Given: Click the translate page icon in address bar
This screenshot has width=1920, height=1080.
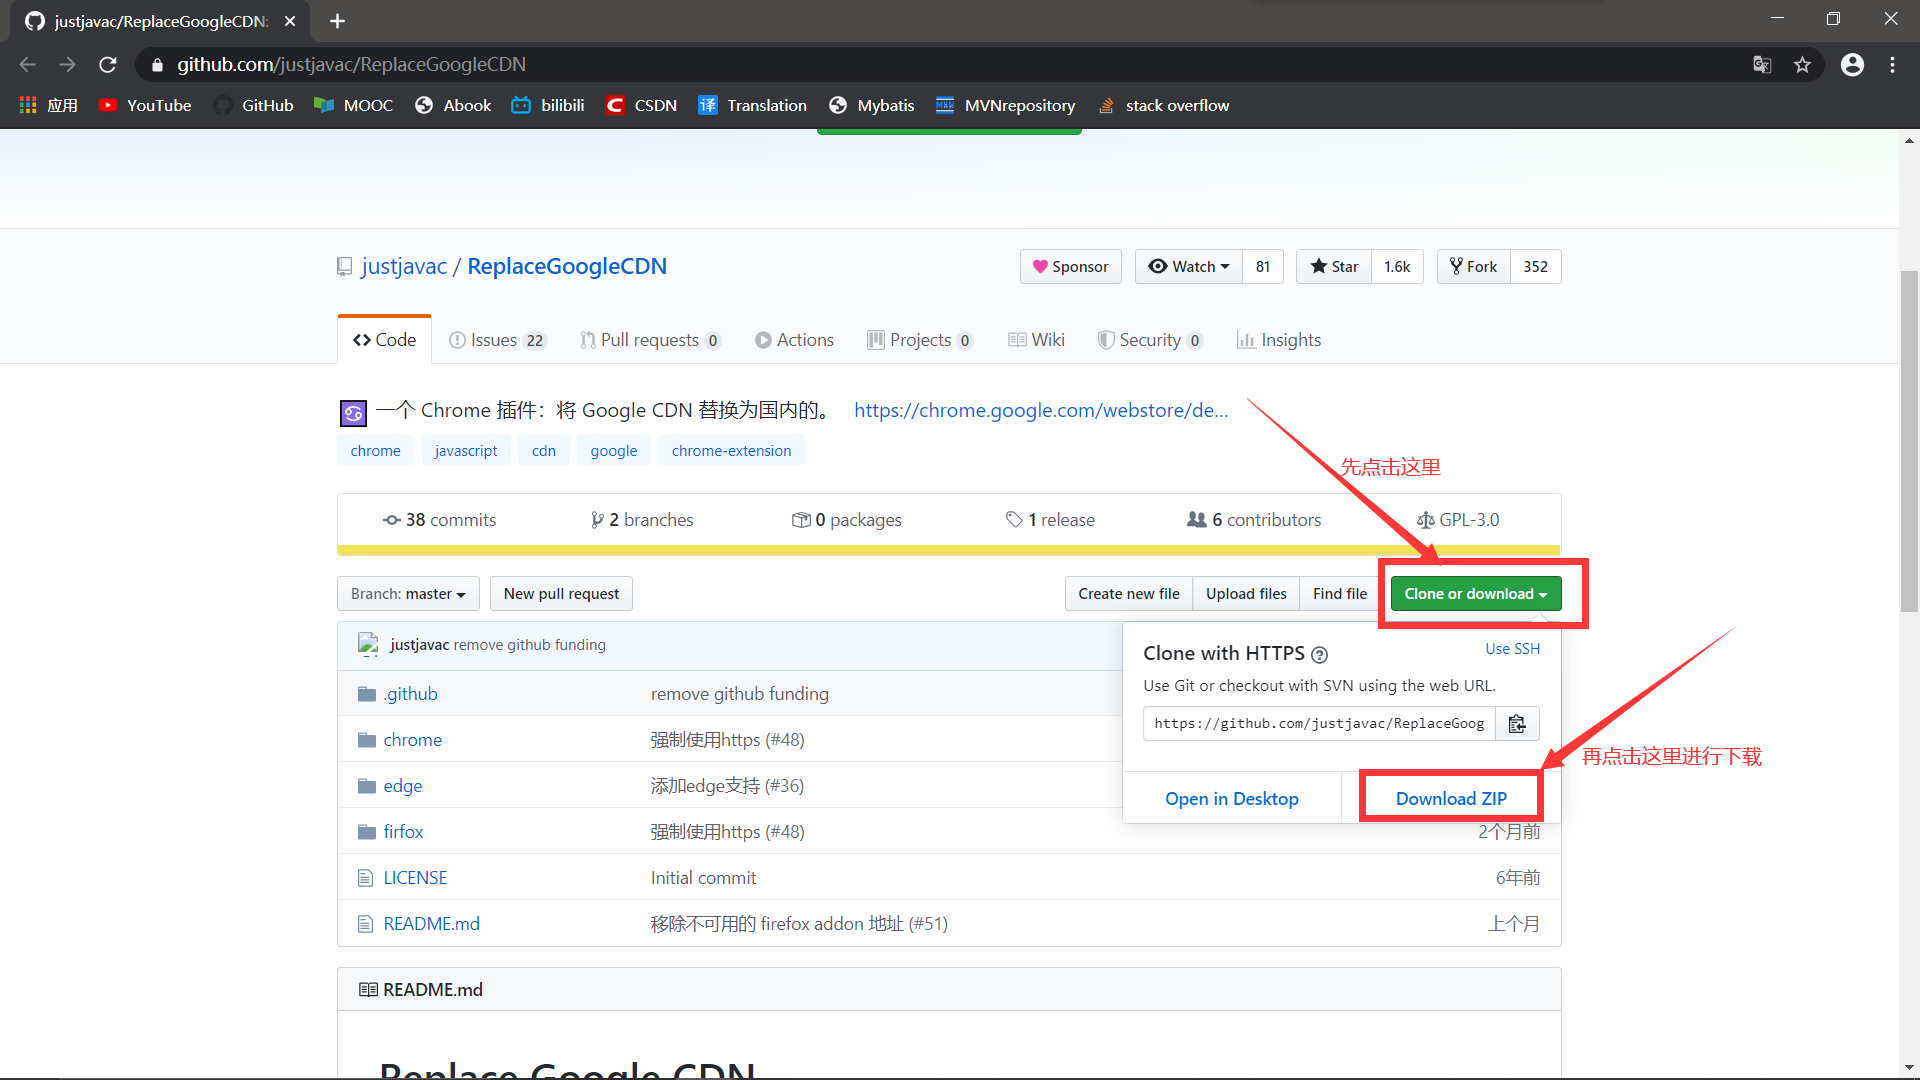Looking at the screenshot, I should click(x=1762, y=65).
